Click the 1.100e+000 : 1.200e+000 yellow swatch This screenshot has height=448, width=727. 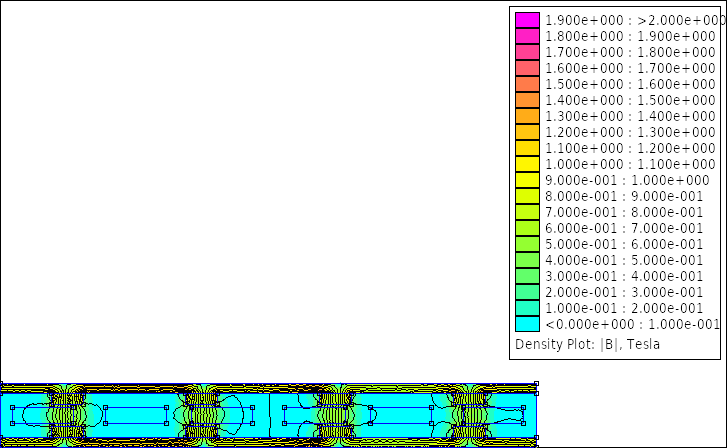tap(527, 148)
